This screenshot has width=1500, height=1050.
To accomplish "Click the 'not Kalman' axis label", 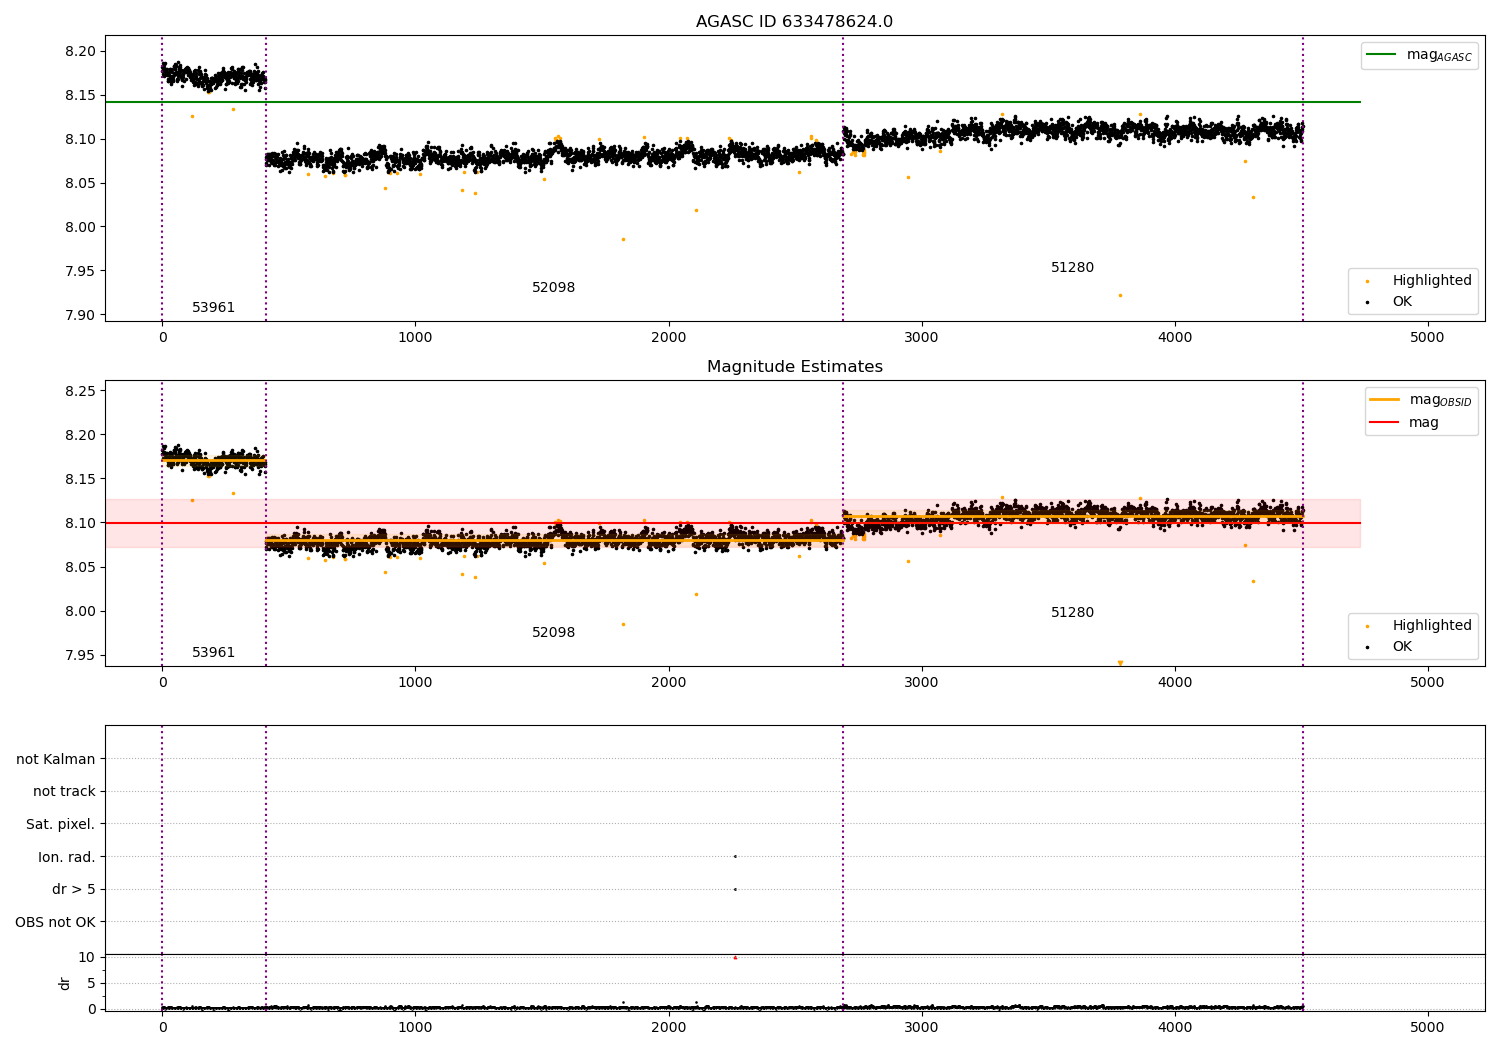I will pyautogui.click(x=56, y=759).
